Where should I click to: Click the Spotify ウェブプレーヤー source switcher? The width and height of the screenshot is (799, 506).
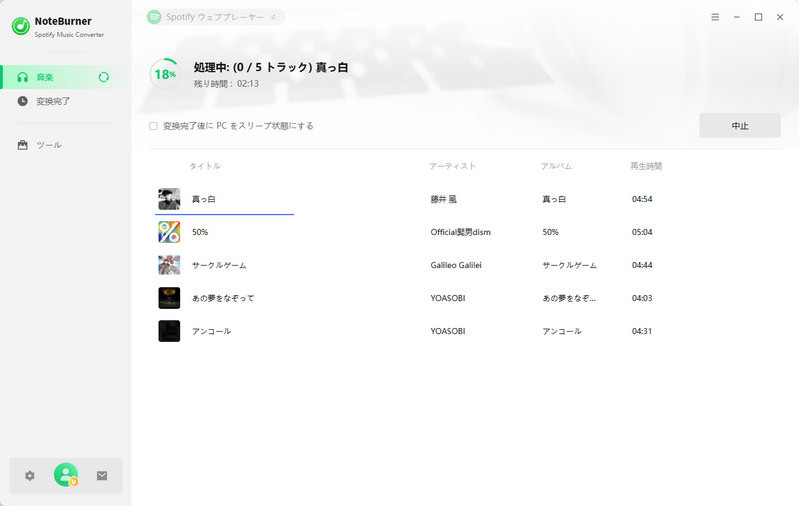click(215, 17)
